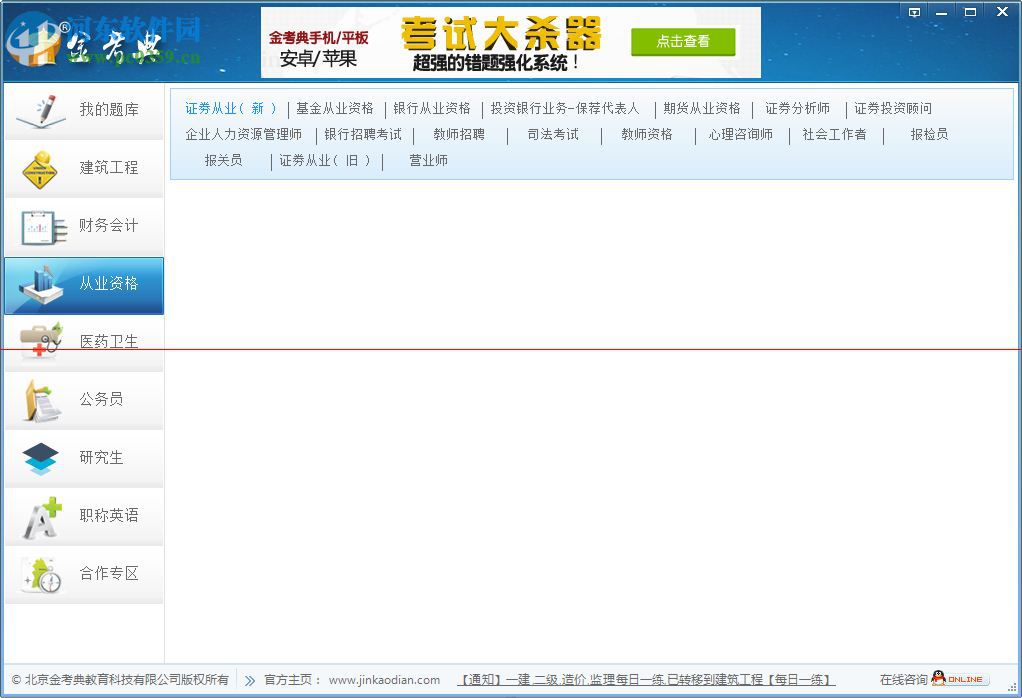This screenshot has width=1022, height=698.
Task: Open the 财务会计 section
Action: (x=83, y=227)
